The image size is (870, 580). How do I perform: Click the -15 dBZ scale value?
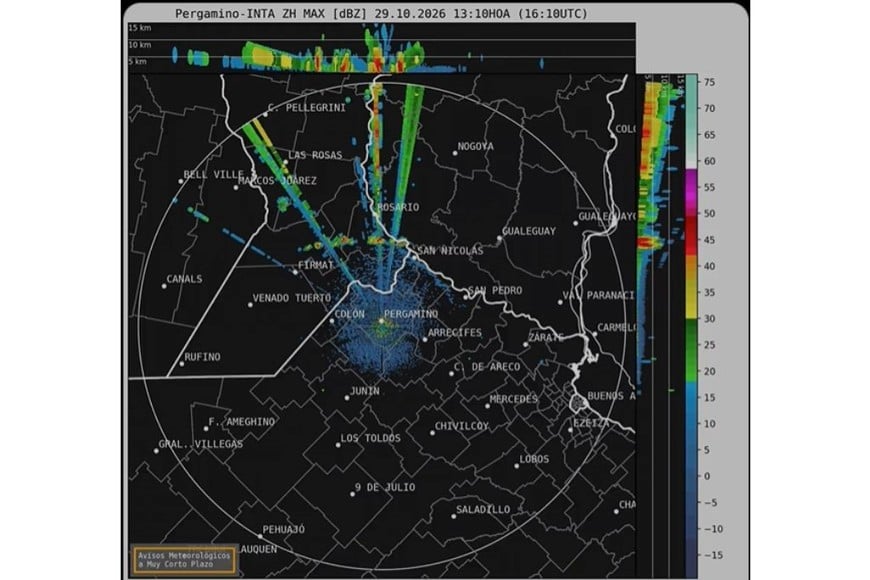pyautogui.click(x=714, y=556)
